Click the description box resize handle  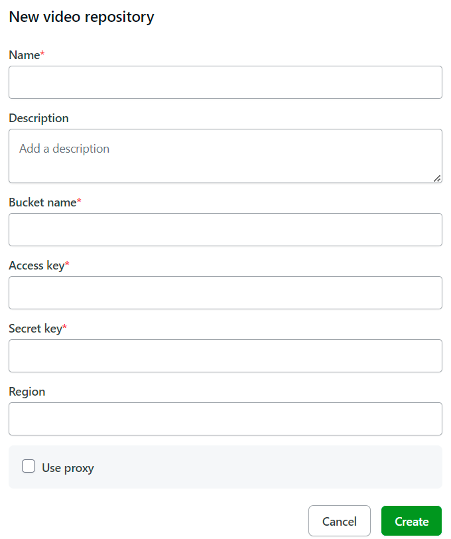[x=437, y=178]
